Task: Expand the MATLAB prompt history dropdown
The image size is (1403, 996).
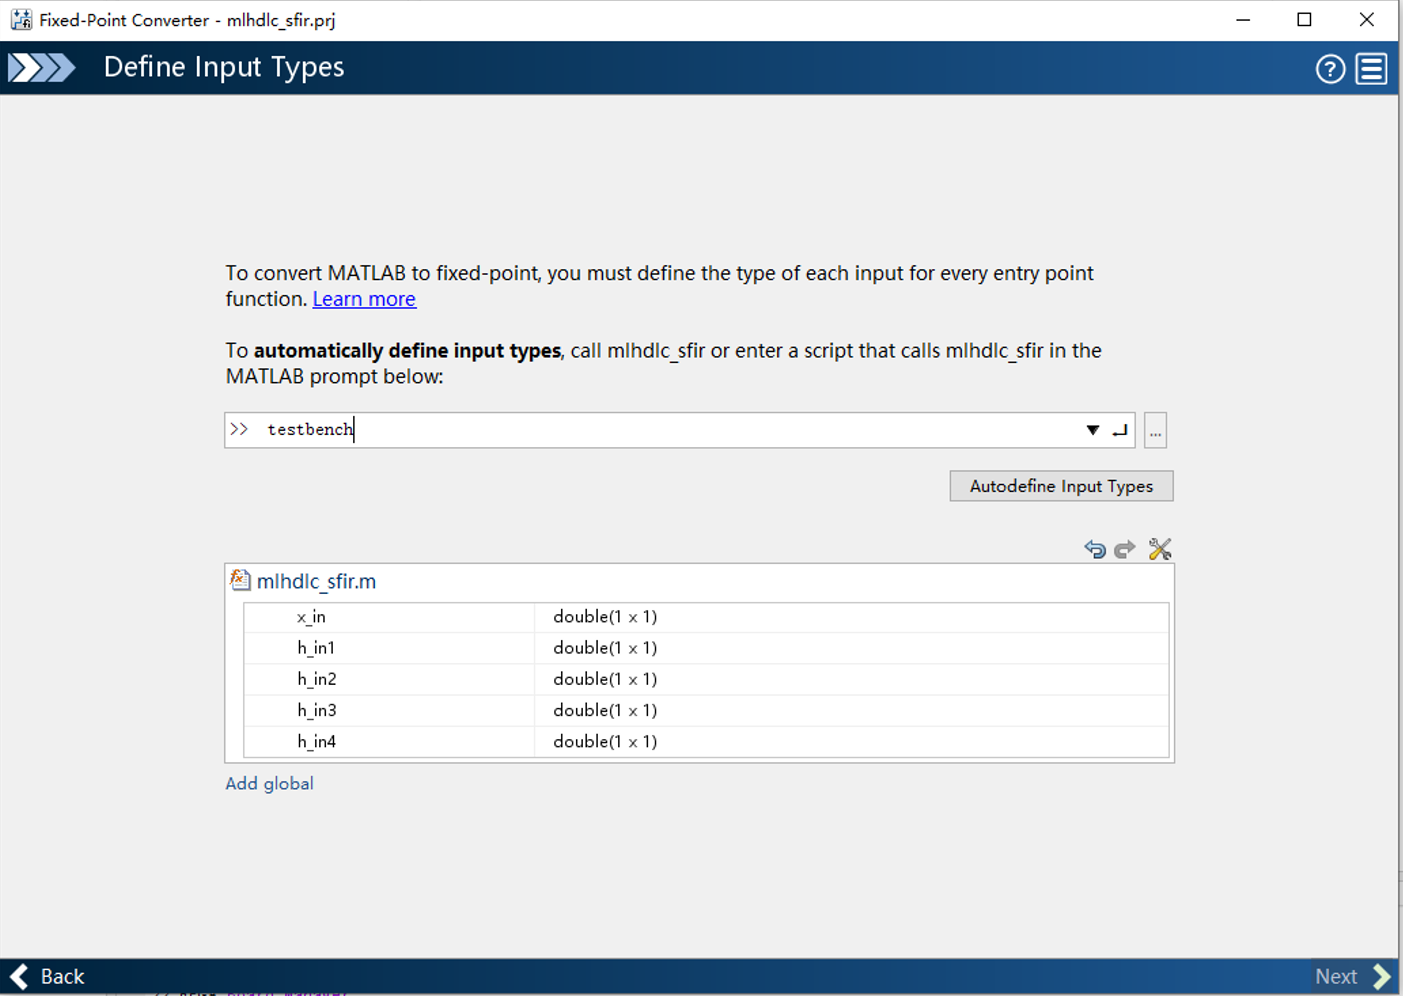Action: point(1093,430)
